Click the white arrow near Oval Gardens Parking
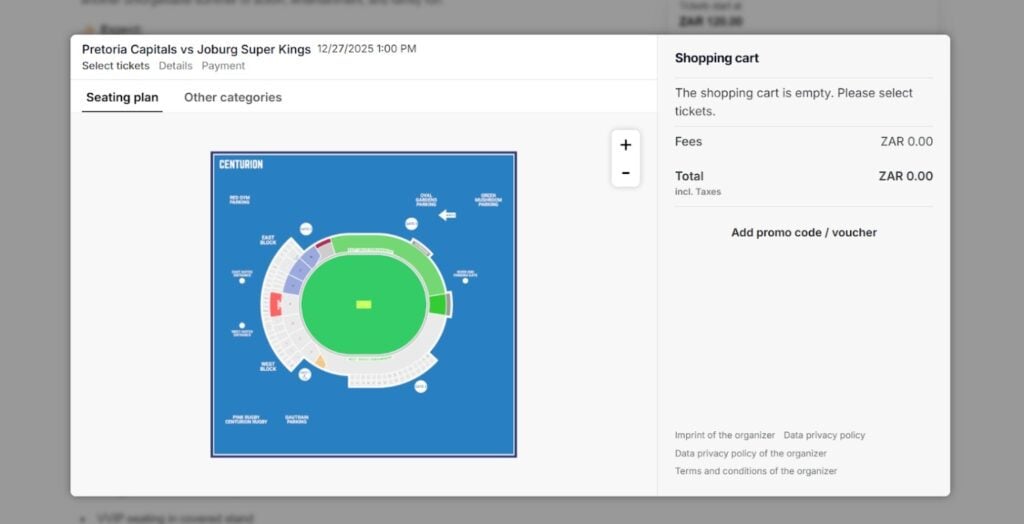Image resolution: width=1024 pixels, height=524 pixels. (x=447, y=215)
